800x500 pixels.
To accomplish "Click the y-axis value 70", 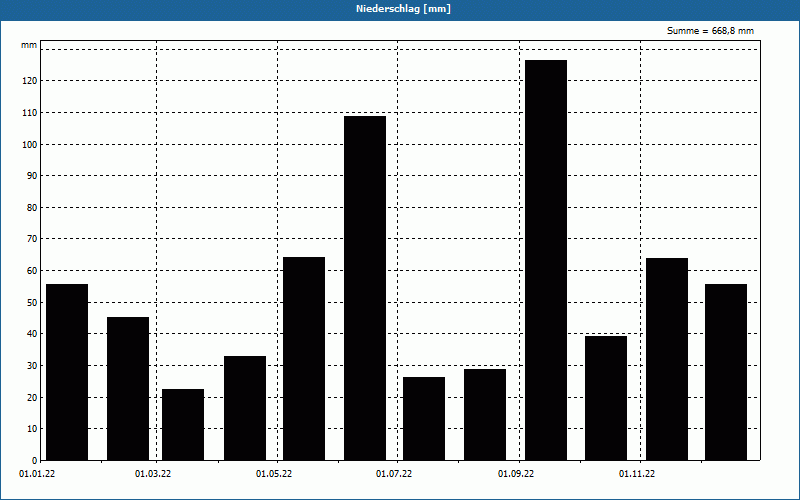I will [x=33, y=239].
